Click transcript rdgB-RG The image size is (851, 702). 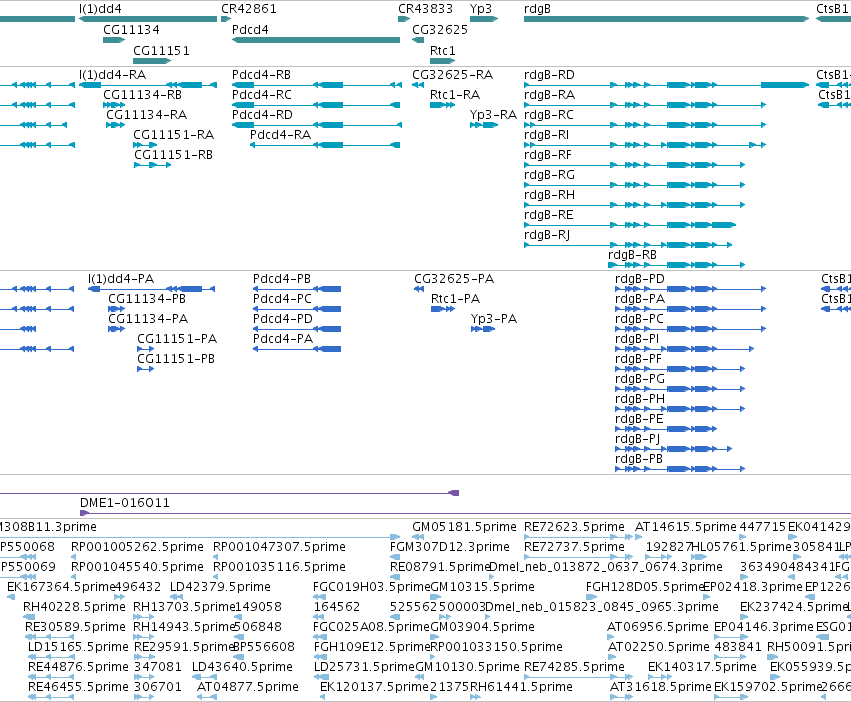(x=549, y=175)
